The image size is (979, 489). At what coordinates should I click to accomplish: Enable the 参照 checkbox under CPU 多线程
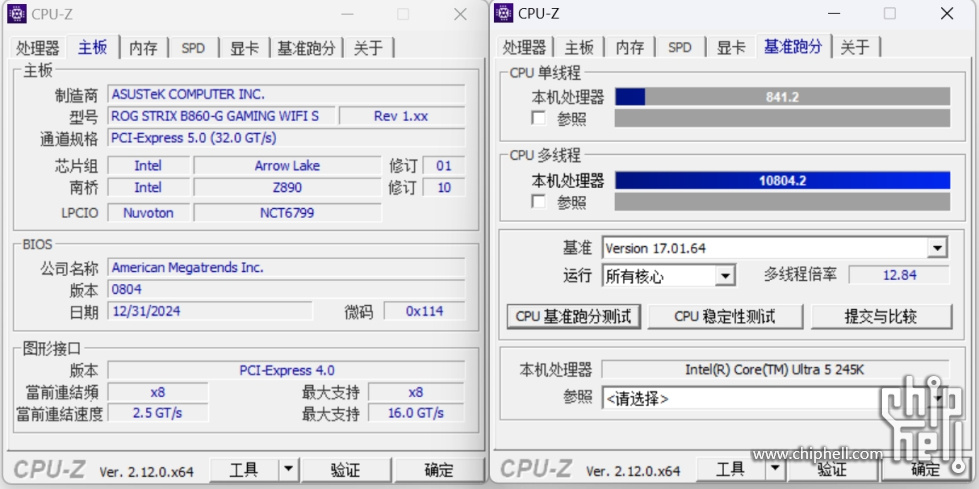pos(538,202)
